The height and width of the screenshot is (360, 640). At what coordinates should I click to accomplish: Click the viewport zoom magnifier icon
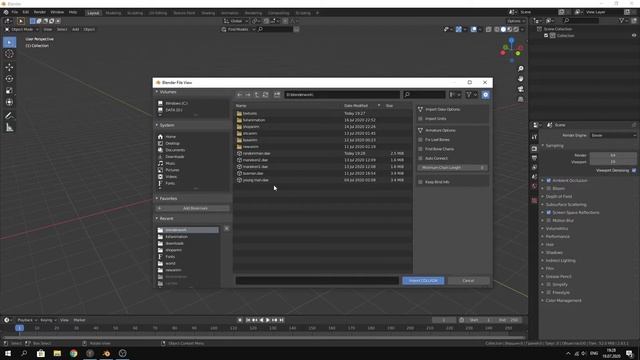521,69
